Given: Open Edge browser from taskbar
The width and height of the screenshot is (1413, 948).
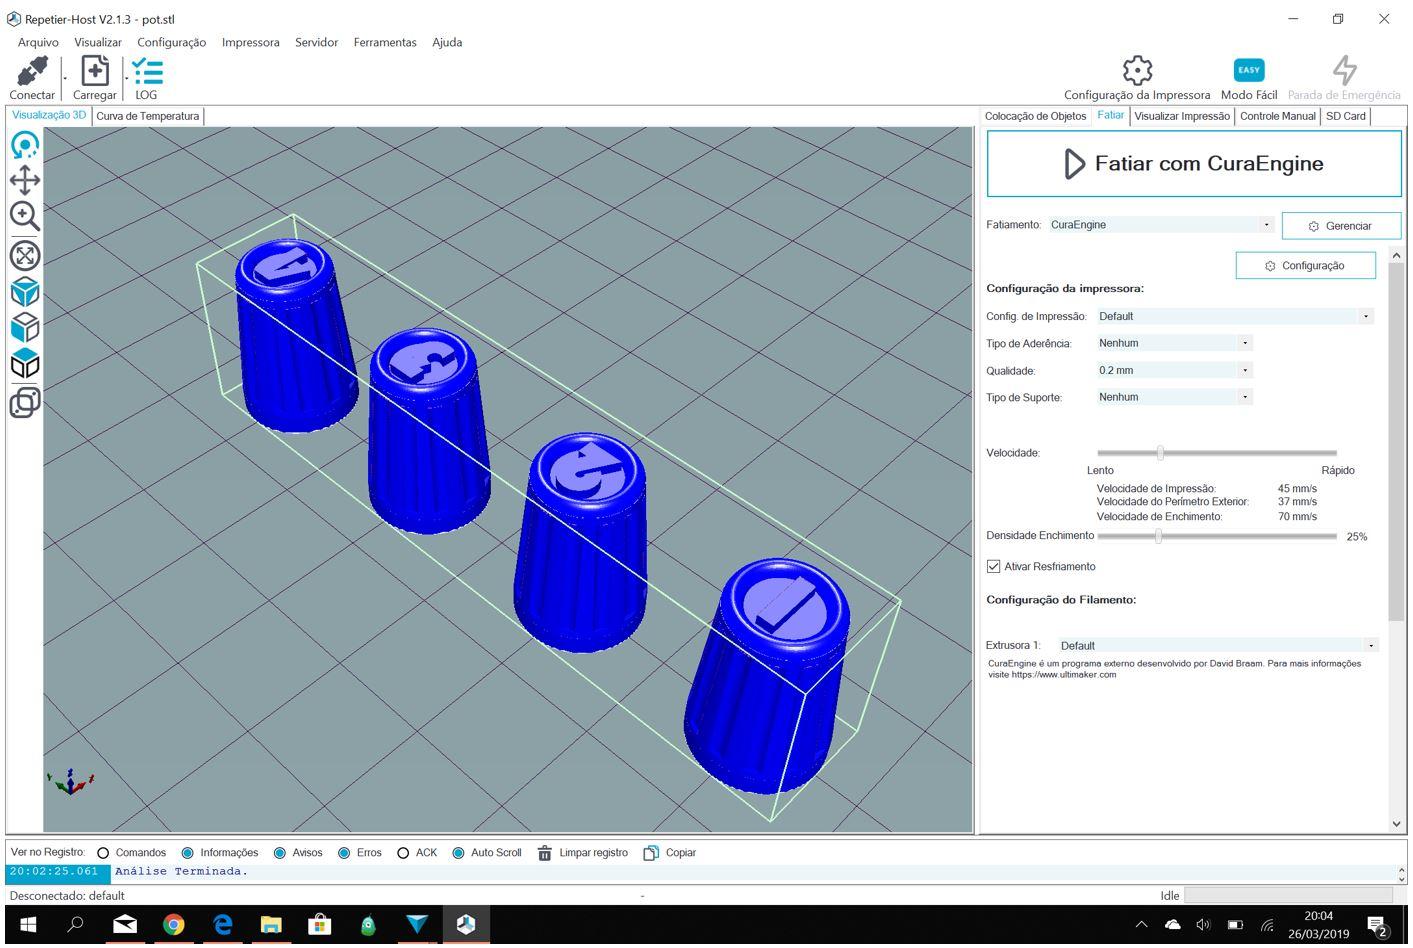Looking at the screenshot, I should click(x=222, y=925).
